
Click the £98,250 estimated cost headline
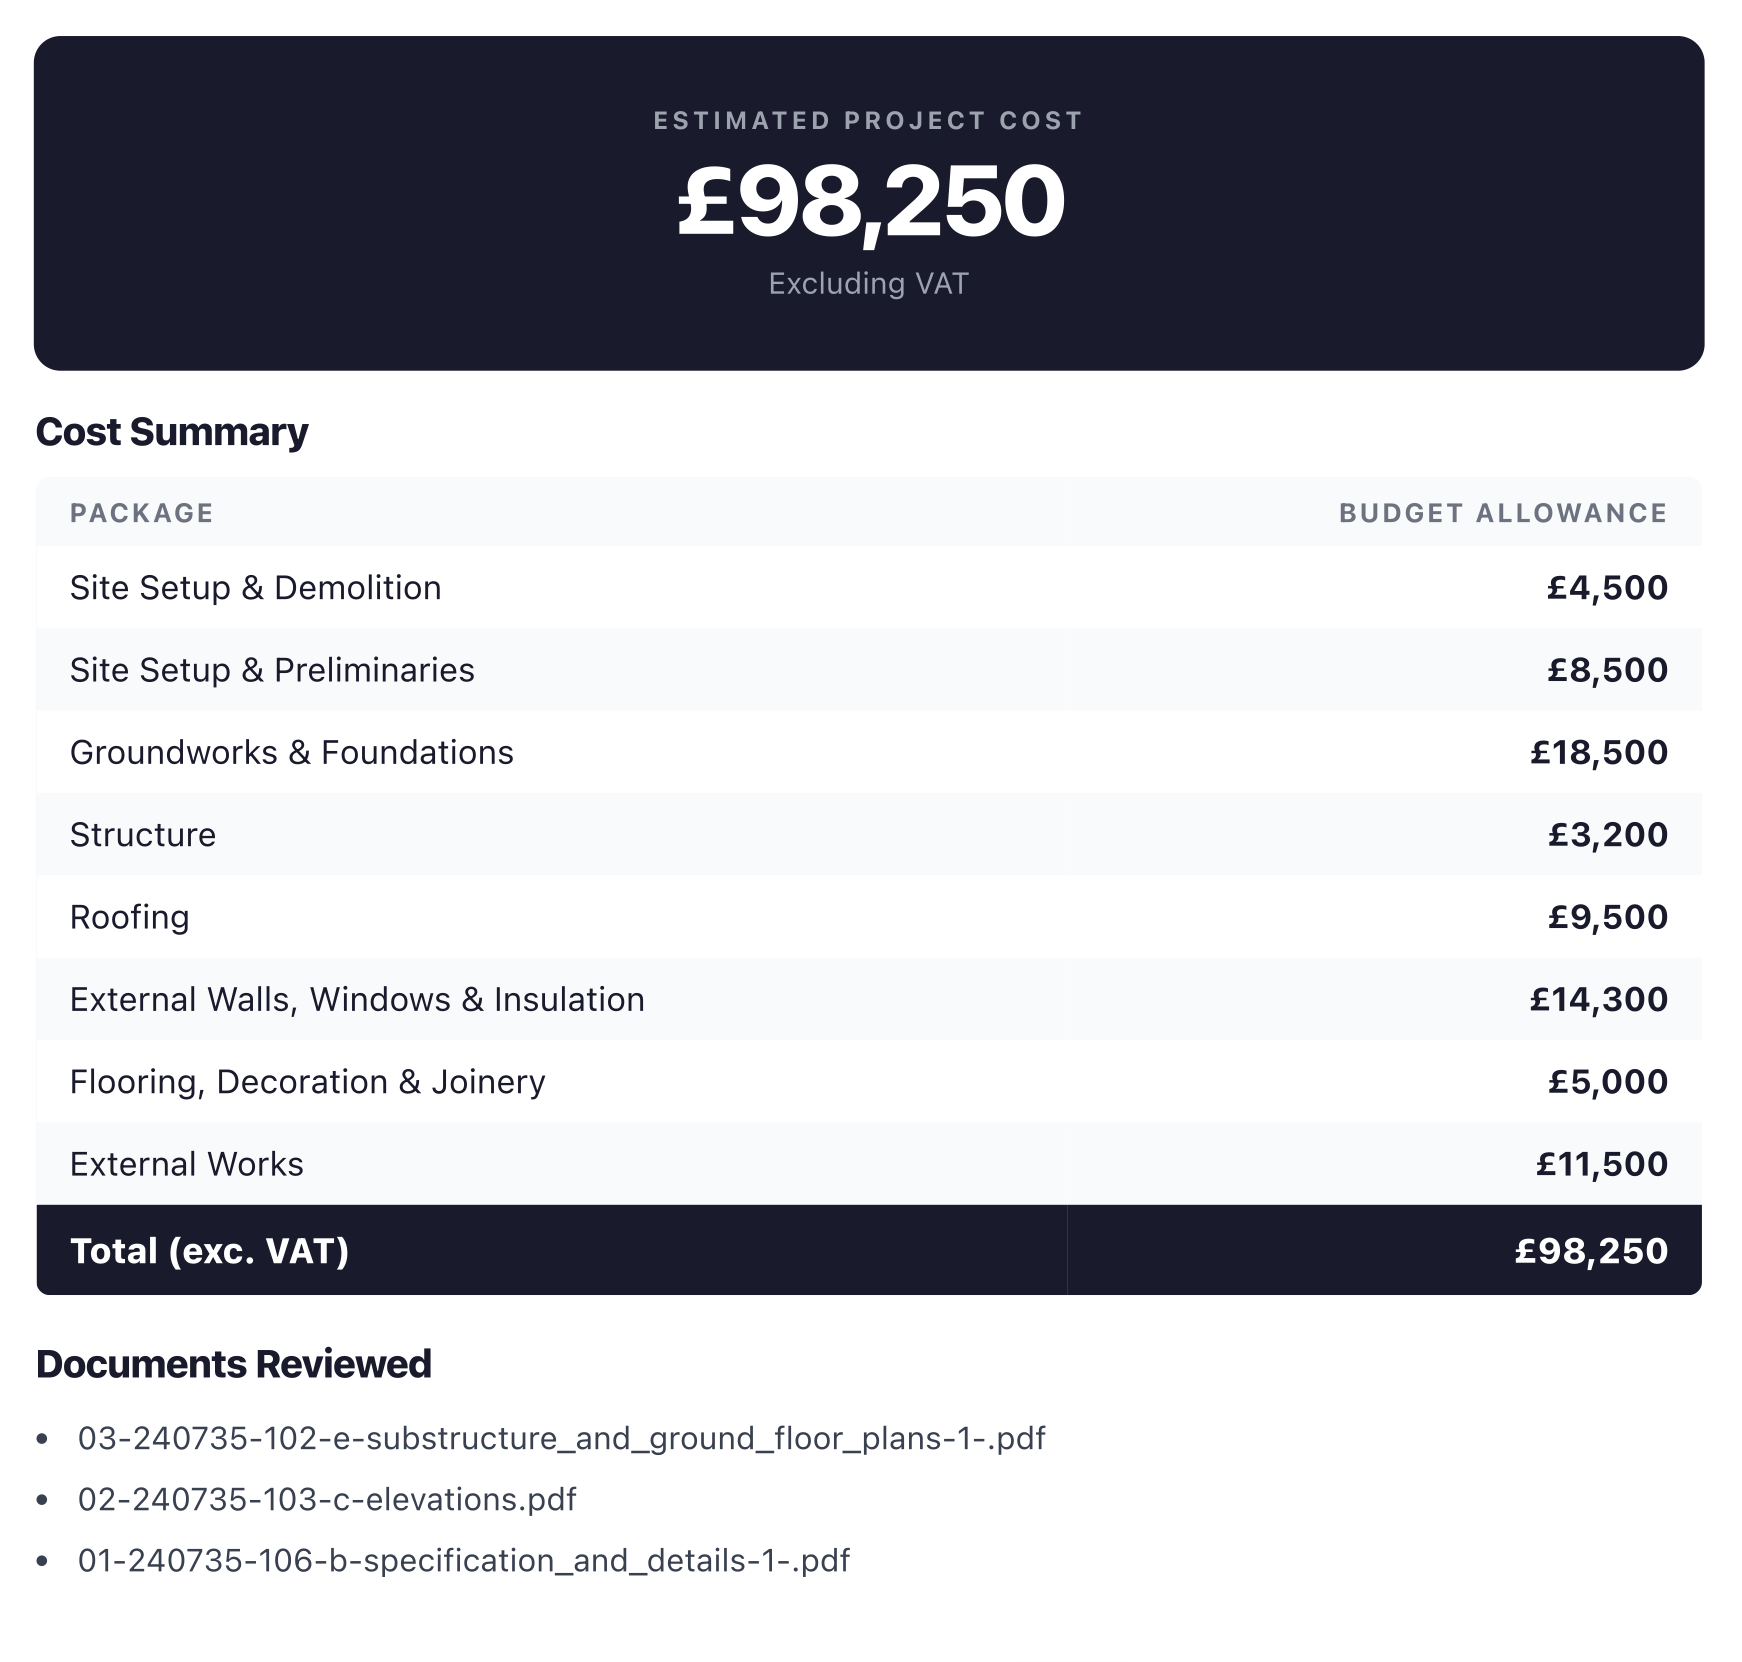870,202
